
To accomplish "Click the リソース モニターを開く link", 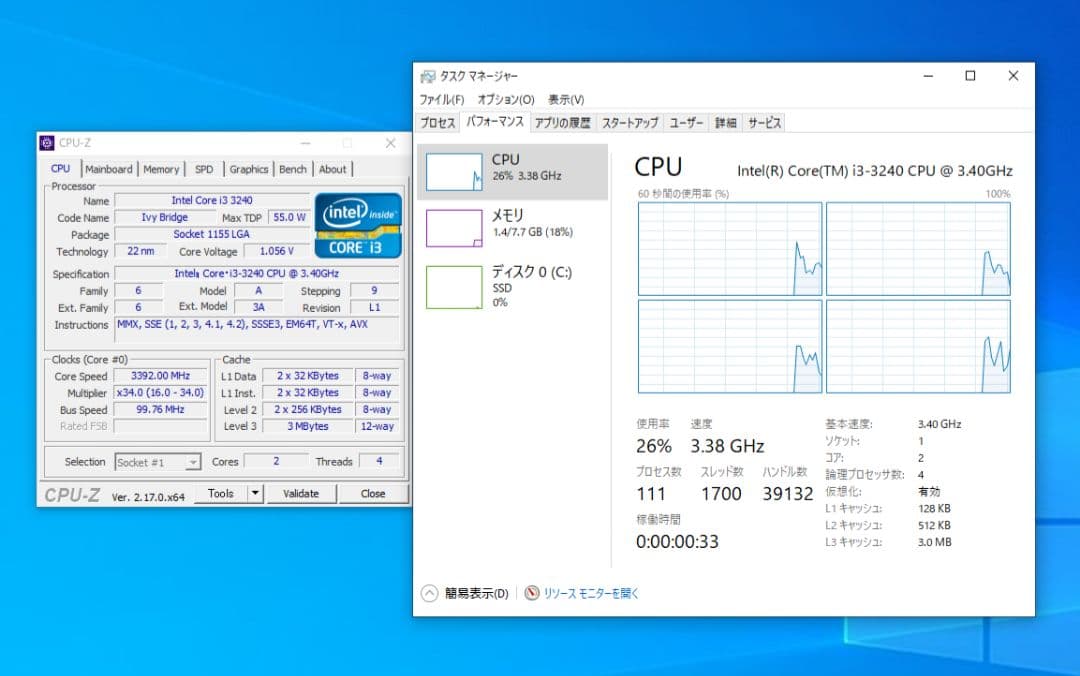I will pos(591,593).
